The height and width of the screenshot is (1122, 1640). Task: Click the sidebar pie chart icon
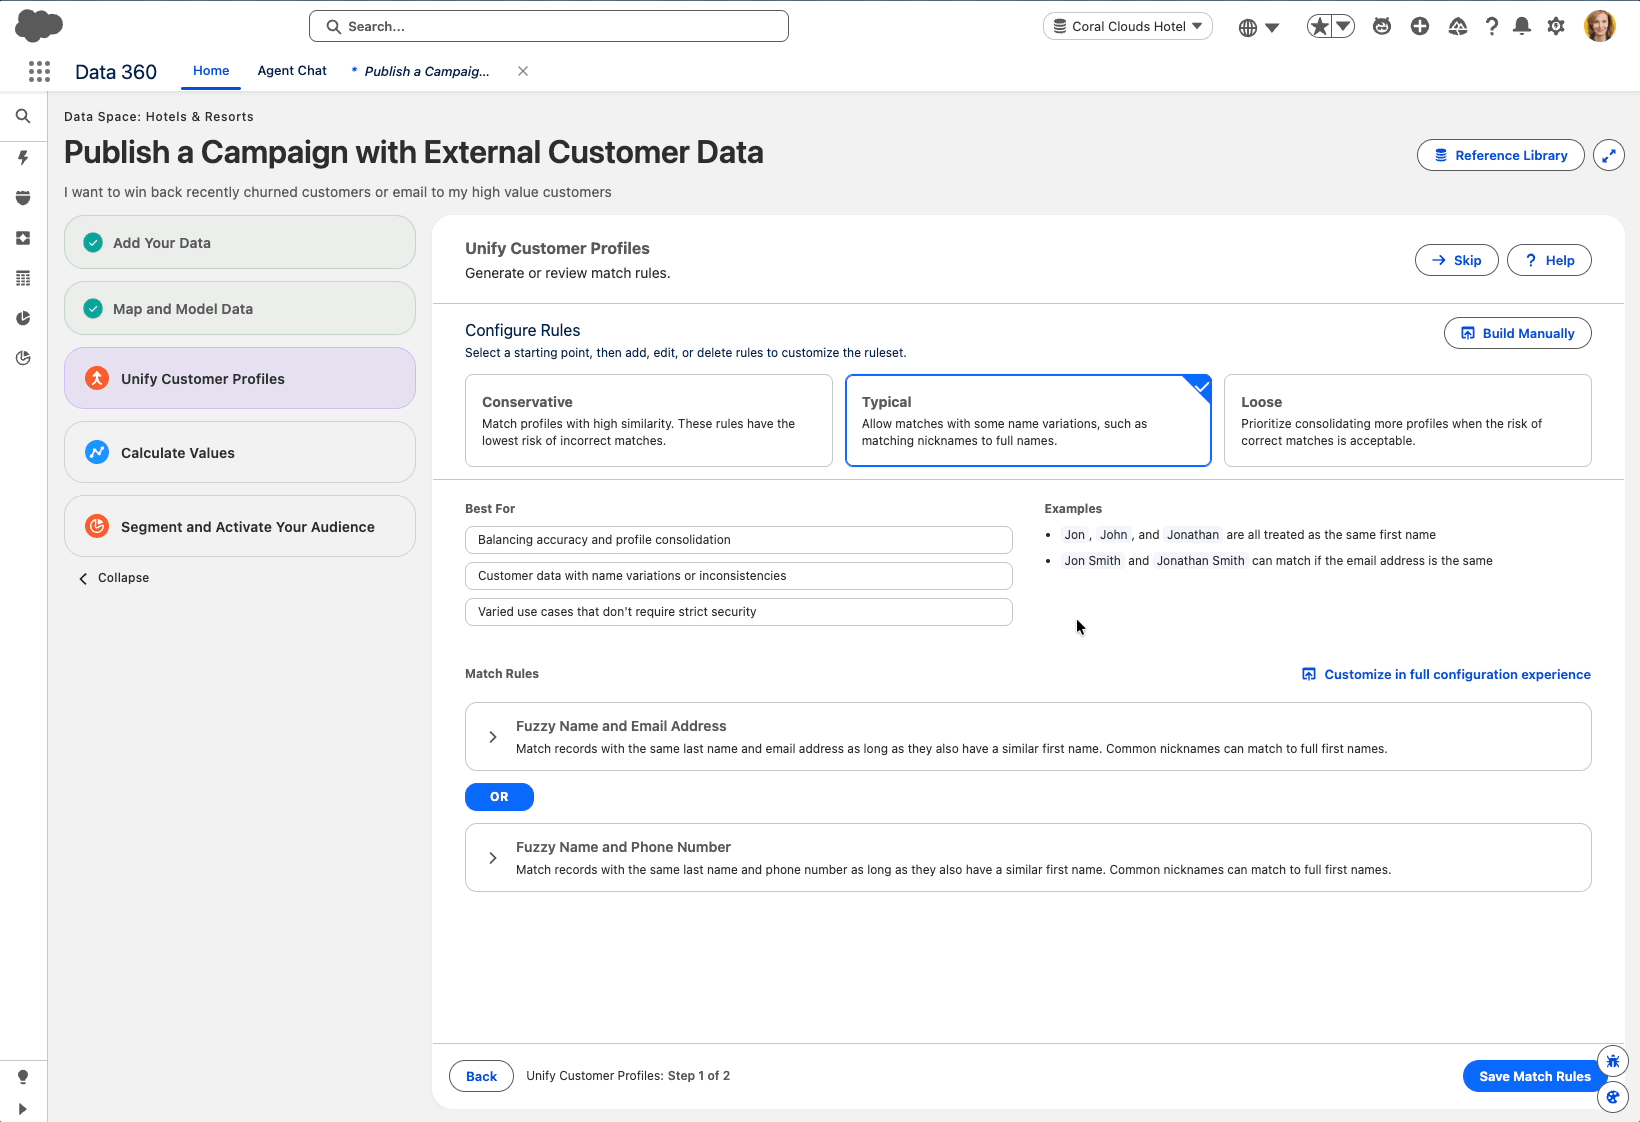[x=23, y=318]
